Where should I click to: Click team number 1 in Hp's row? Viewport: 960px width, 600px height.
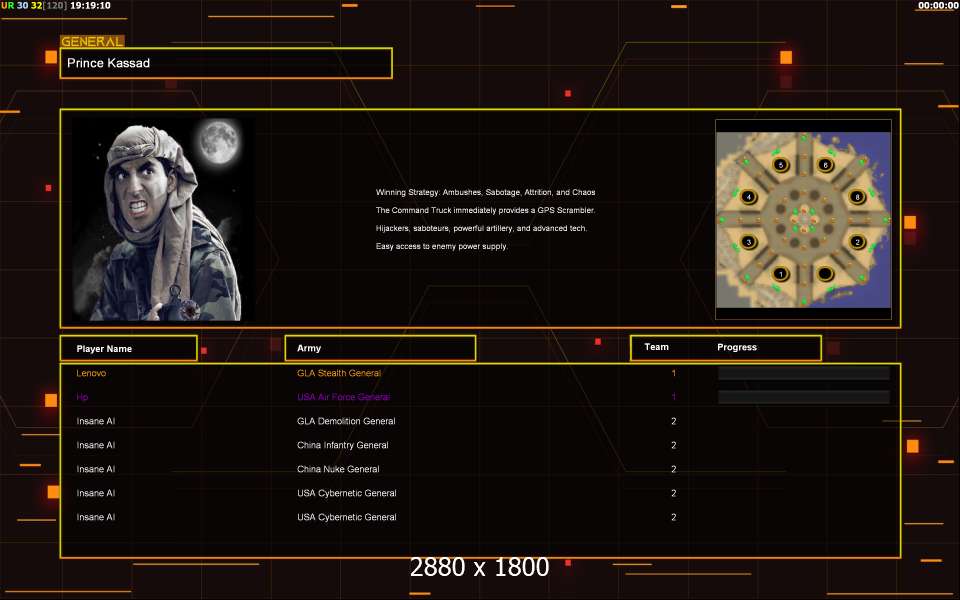(673, 397)
